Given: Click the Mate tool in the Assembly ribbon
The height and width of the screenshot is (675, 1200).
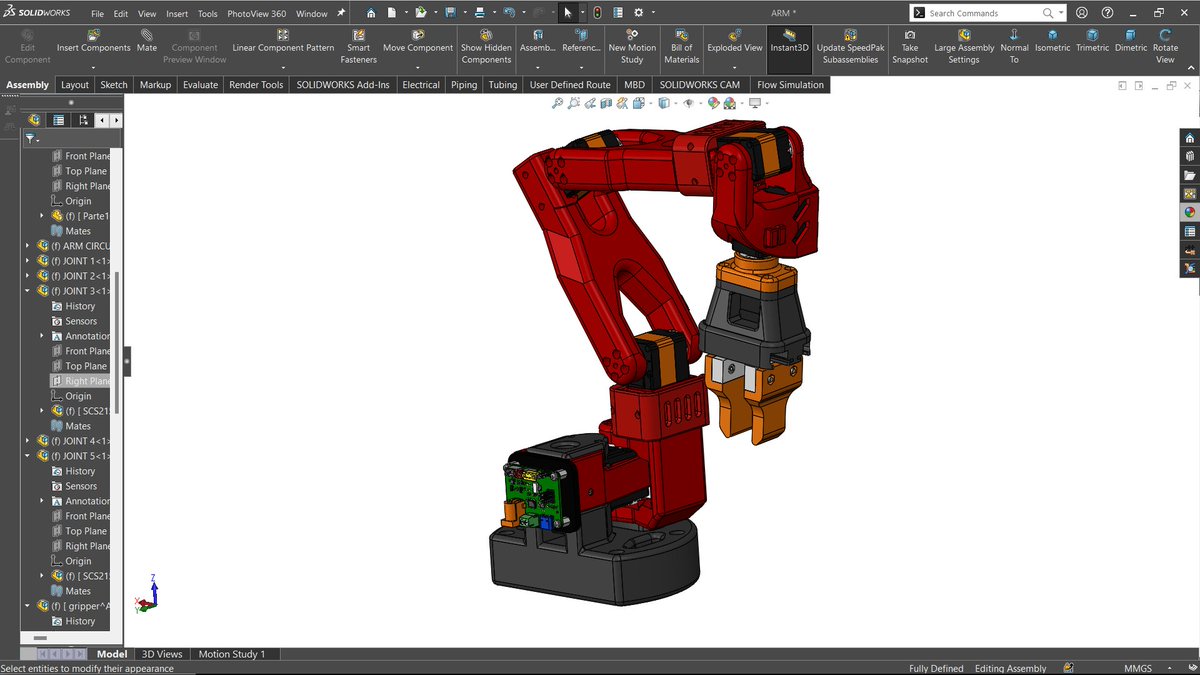Looking at the screenshot, I should 147,41.
